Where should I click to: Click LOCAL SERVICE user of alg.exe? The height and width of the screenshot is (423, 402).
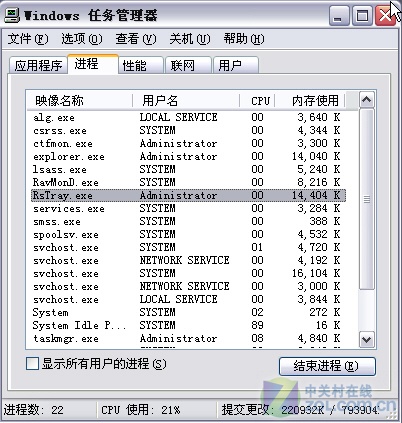(x=178, y=117)
